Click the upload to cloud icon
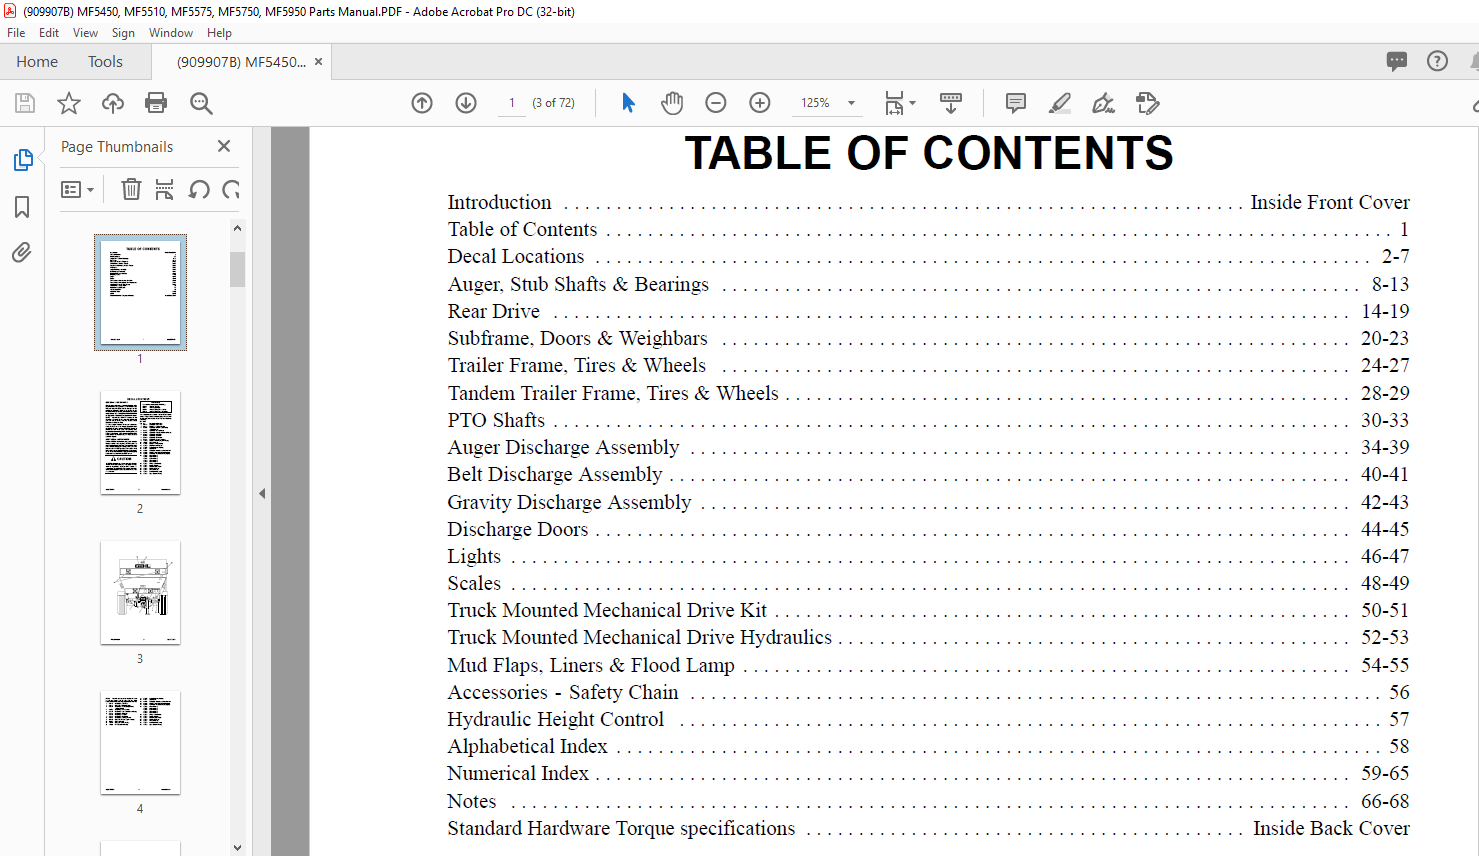This screenshot has height=856, width=1479. coord(113,103)
